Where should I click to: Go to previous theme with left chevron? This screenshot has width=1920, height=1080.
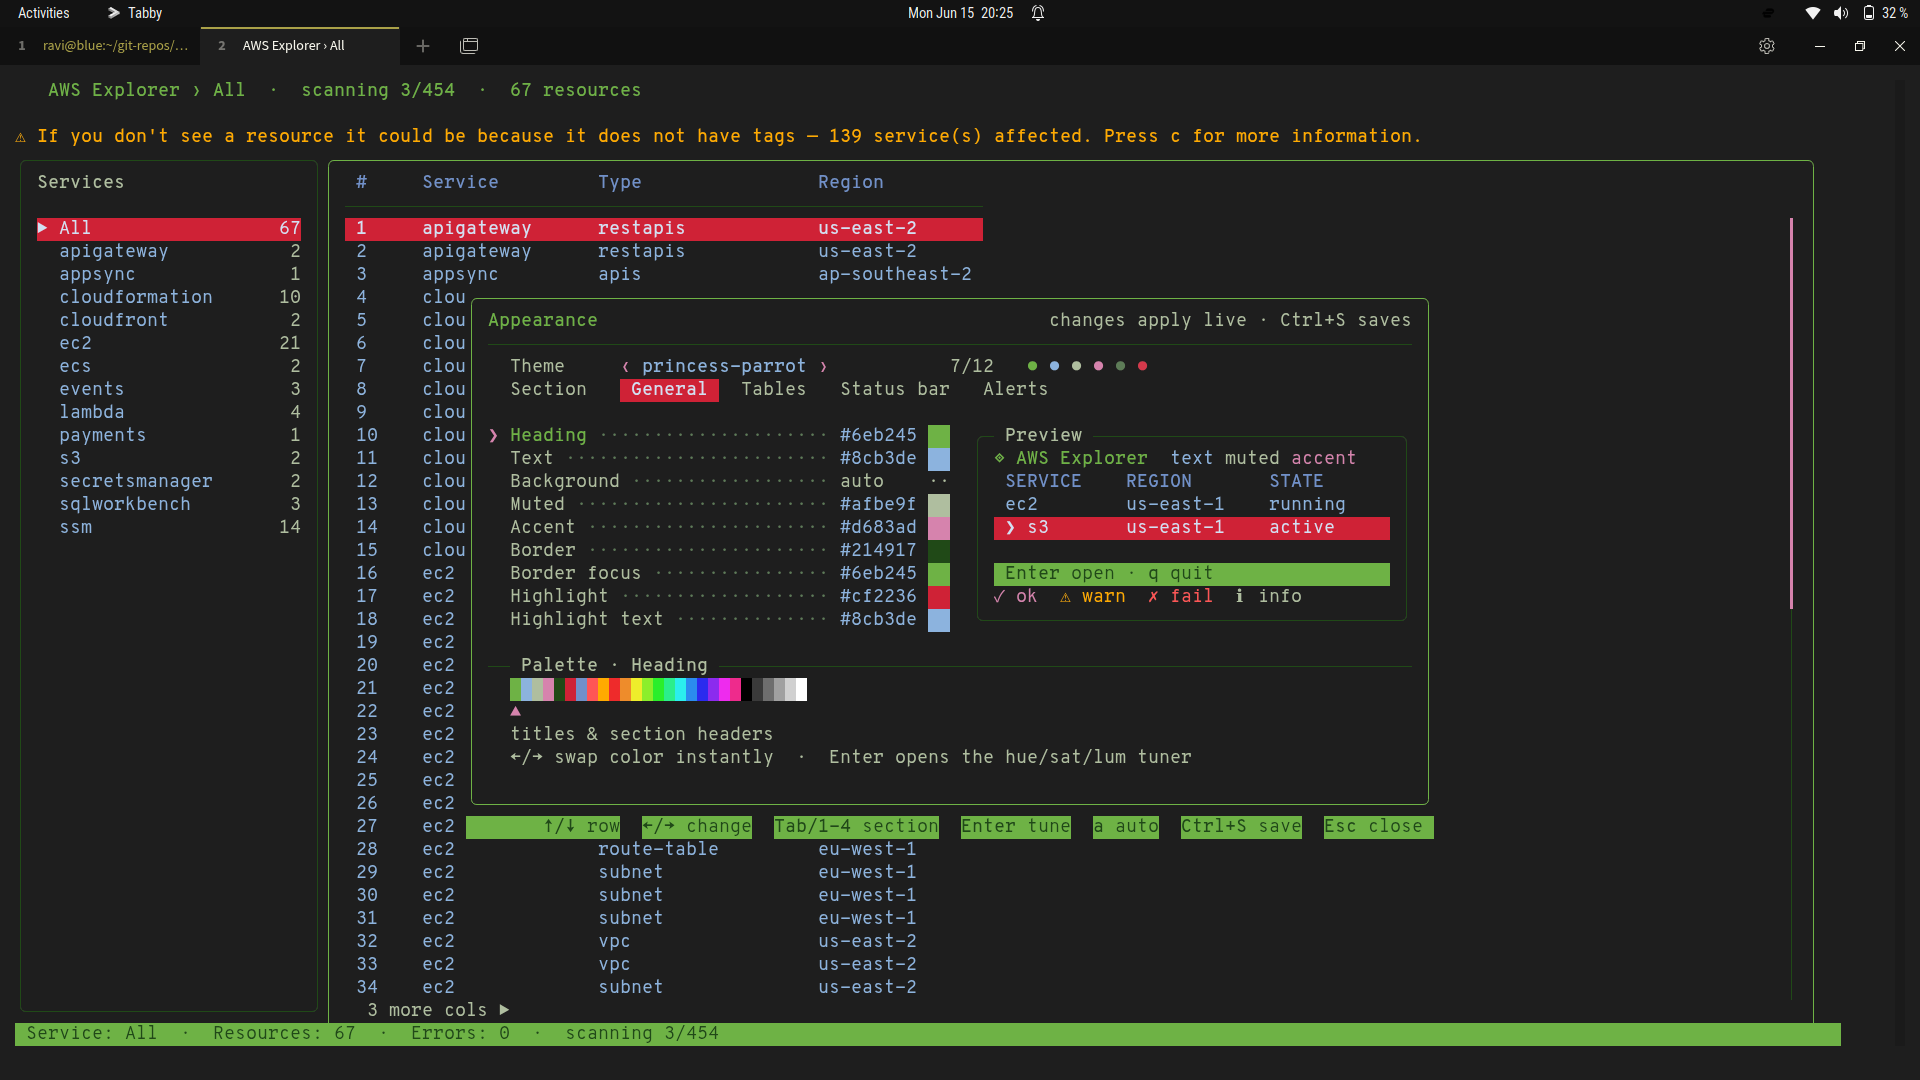point(626,366)
